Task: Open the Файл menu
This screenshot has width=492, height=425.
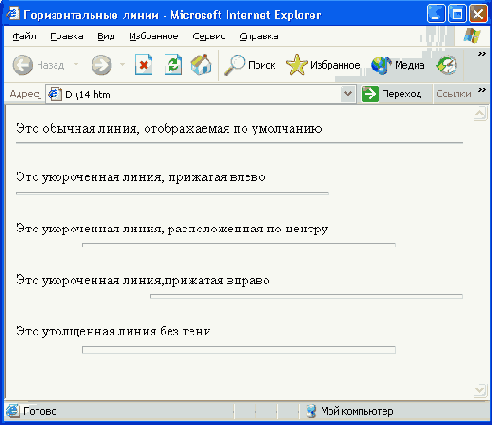Action: [x=24, y=36]
